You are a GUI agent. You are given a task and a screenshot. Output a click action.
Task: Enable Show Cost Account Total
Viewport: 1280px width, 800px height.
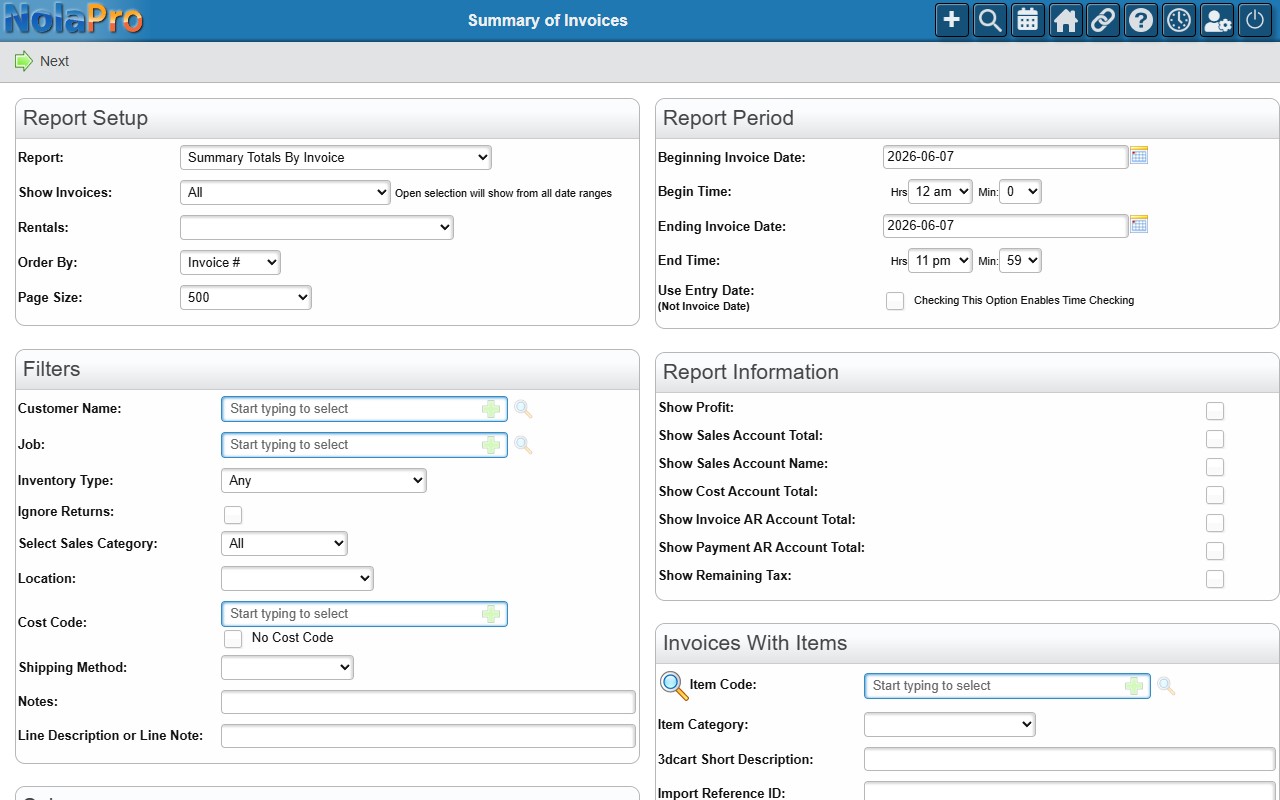point(1215,495)
